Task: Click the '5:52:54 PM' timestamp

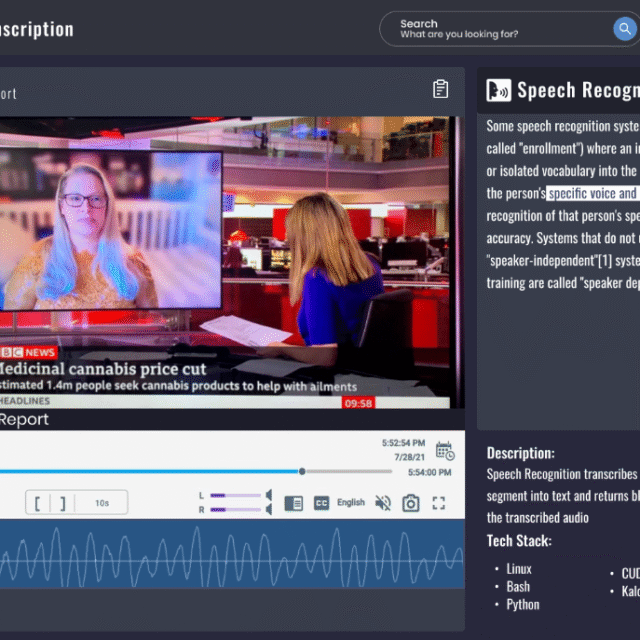Action: tap(403, 443)
